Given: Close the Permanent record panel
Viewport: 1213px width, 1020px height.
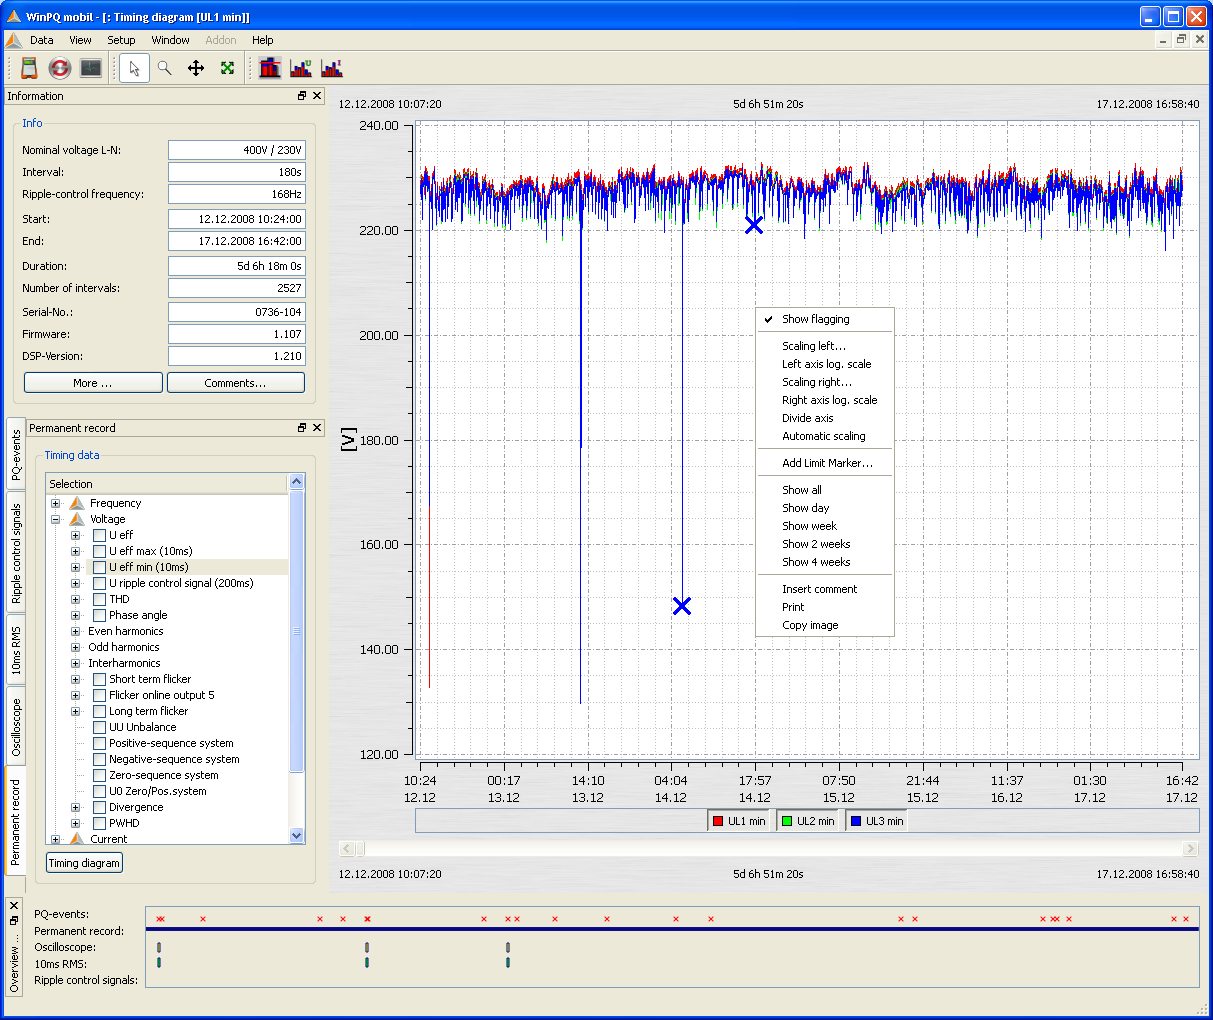Looking at the screenshot, I should point(317,428).
